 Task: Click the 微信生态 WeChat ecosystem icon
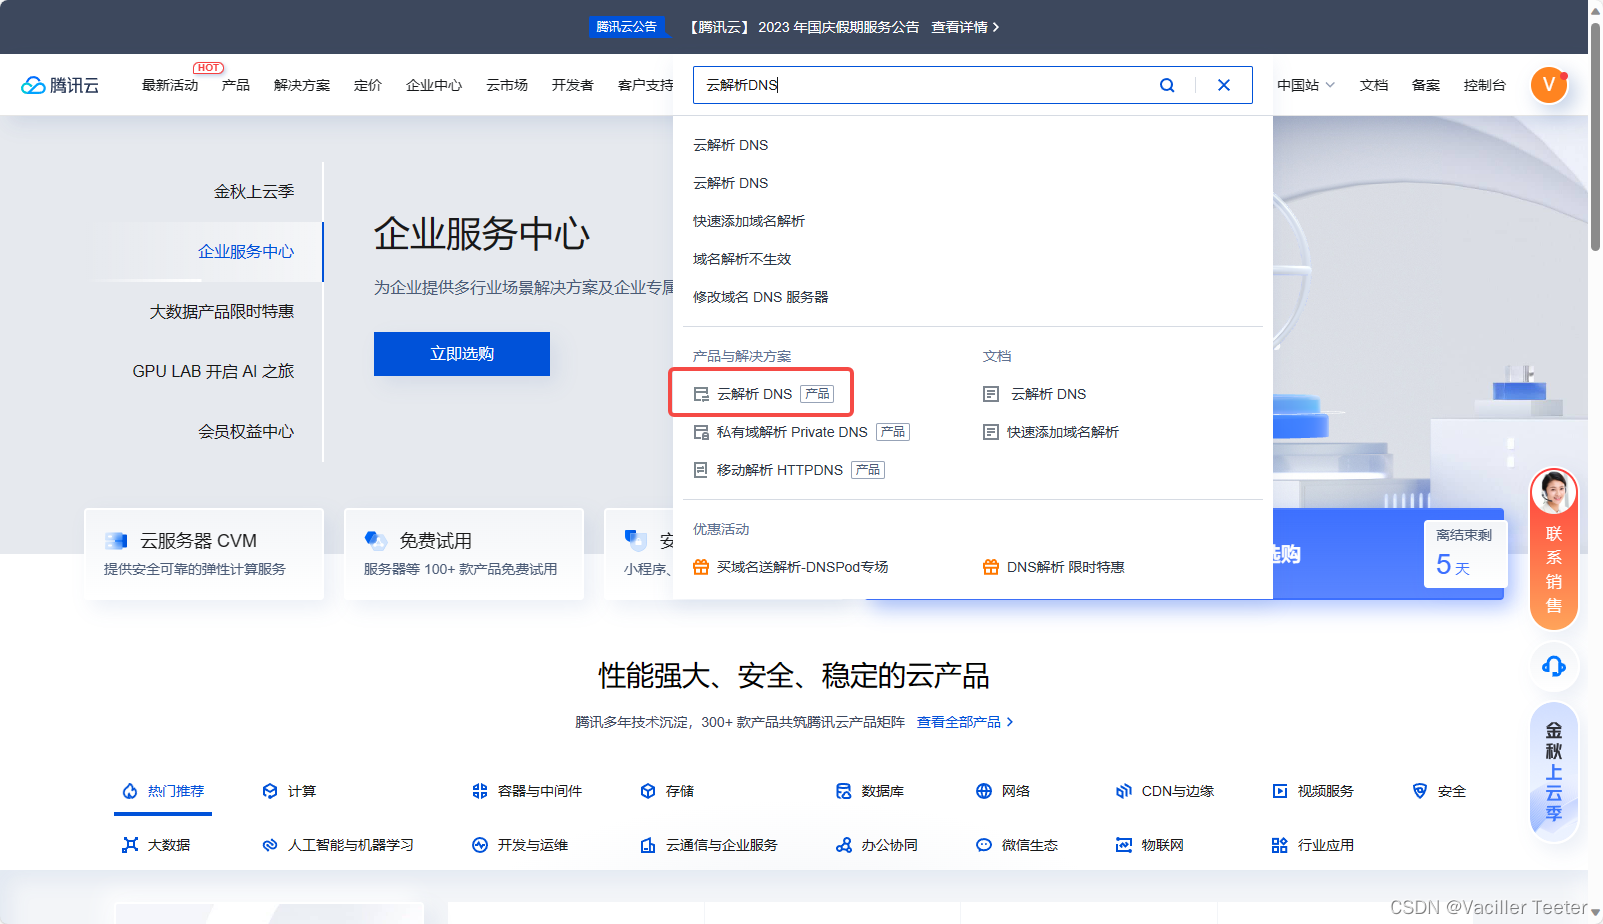point(983,845)
